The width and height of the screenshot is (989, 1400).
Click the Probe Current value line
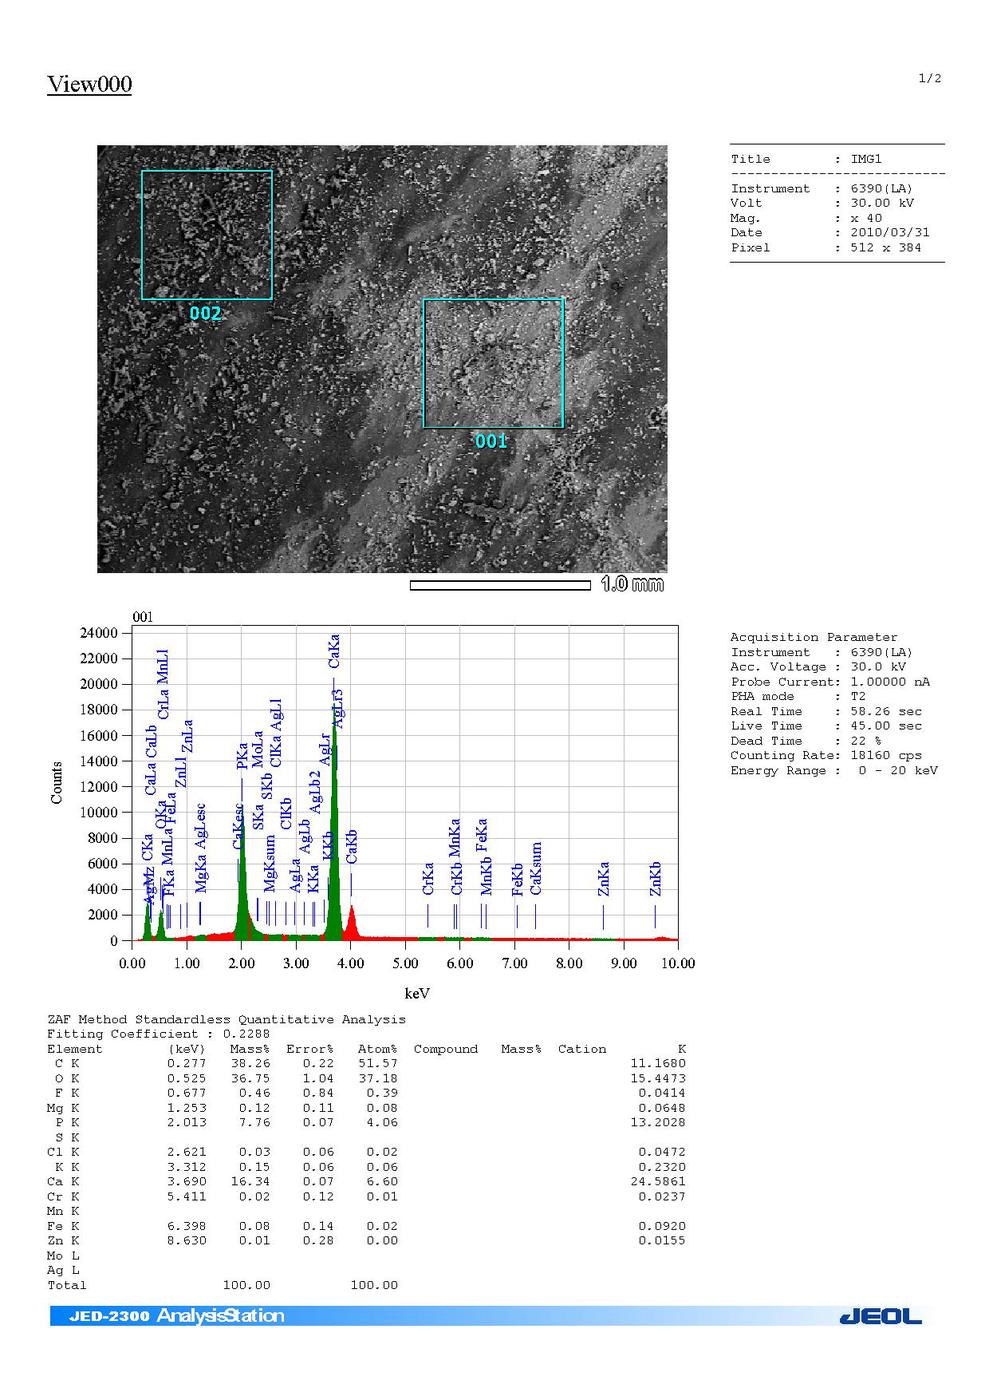point(829,682)
